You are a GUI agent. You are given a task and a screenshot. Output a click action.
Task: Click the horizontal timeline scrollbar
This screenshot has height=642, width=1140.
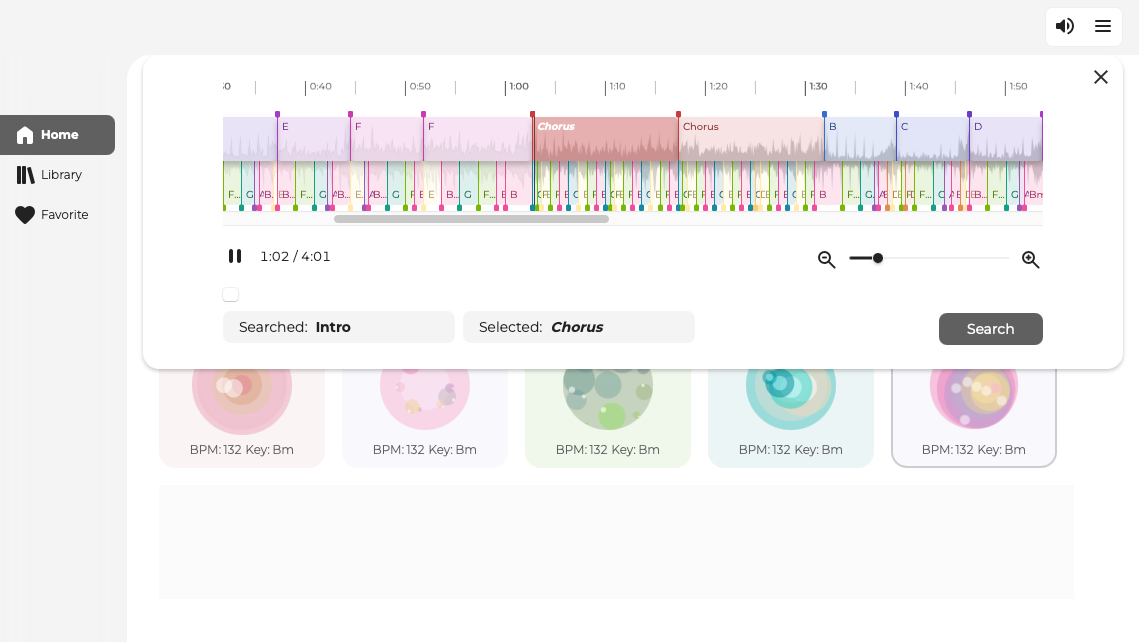(471, 219)
